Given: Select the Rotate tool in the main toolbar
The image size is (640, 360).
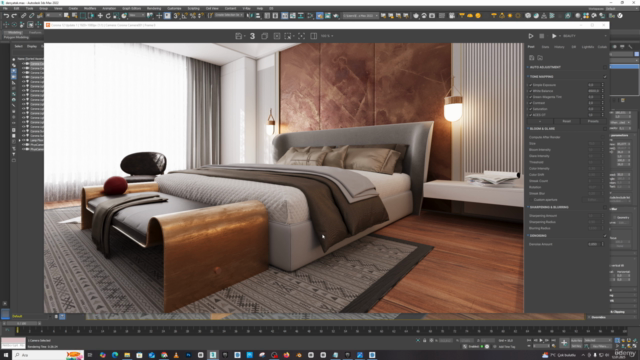Looking at the screenshot, I should [x=108, y=16].
